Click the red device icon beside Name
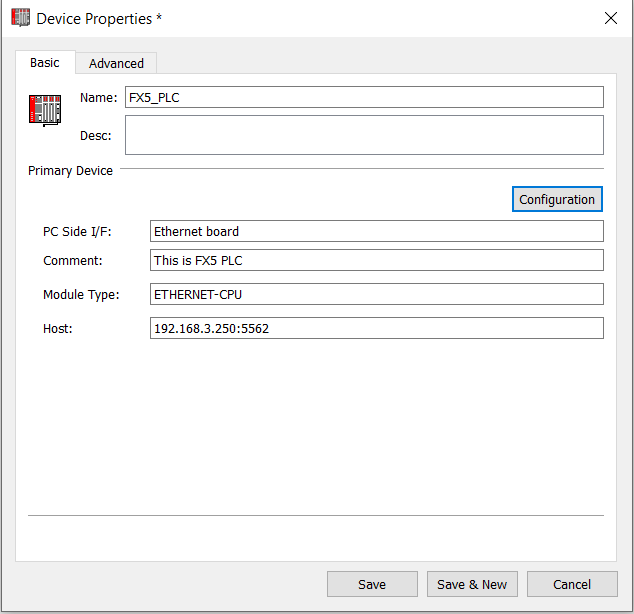This screenshot has width=634, height=614. click(45, 110)
